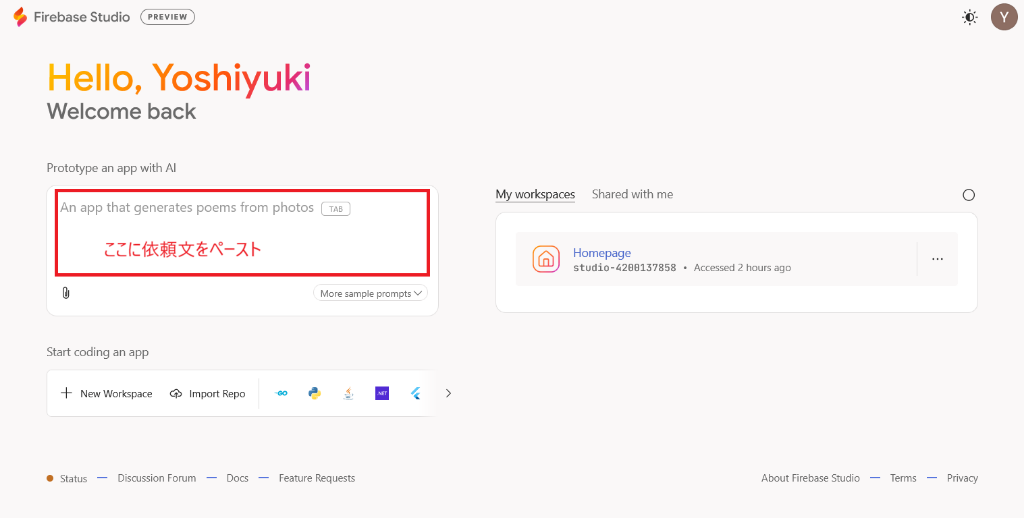Select the Go template icon
The image size is (1024, 518).
click(281, 393)
